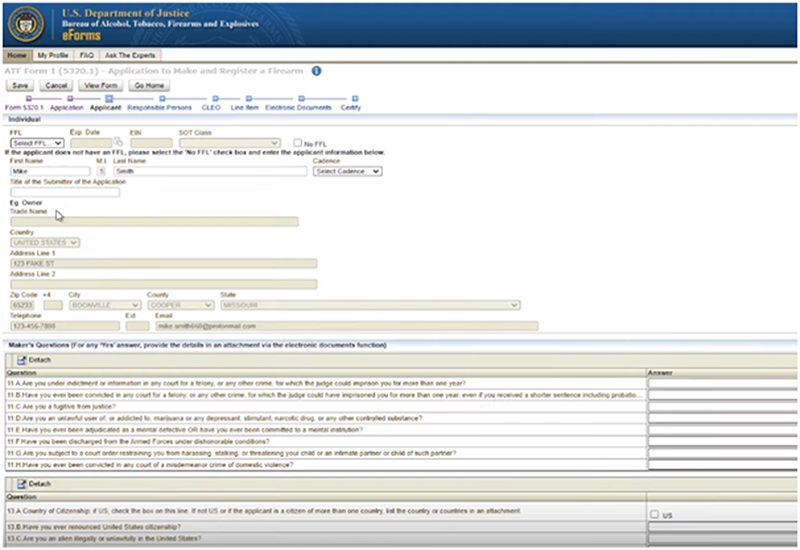The width and height of the screenshot is (800, 550).
Task: Click the Title of the Submitter input field
Action: point(65,192)
